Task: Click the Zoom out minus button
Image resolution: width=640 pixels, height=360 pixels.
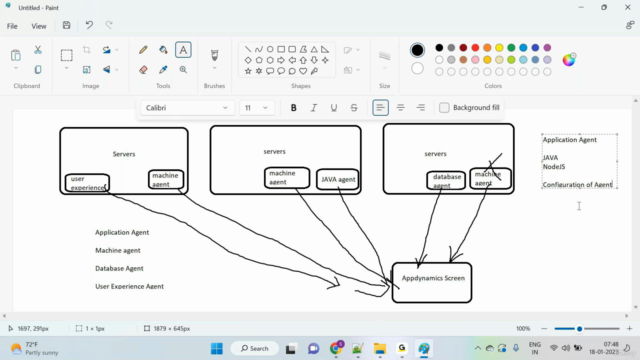Action: pyautogui.click(x=544, y=329)
